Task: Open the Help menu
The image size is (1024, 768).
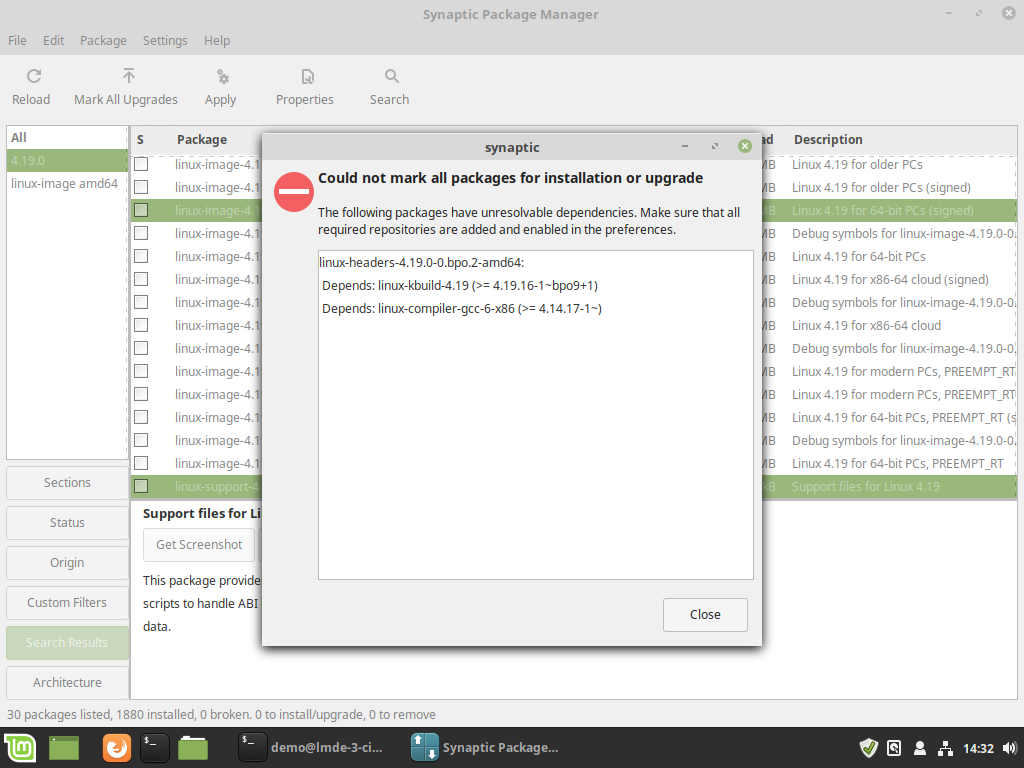Action: 217,40
